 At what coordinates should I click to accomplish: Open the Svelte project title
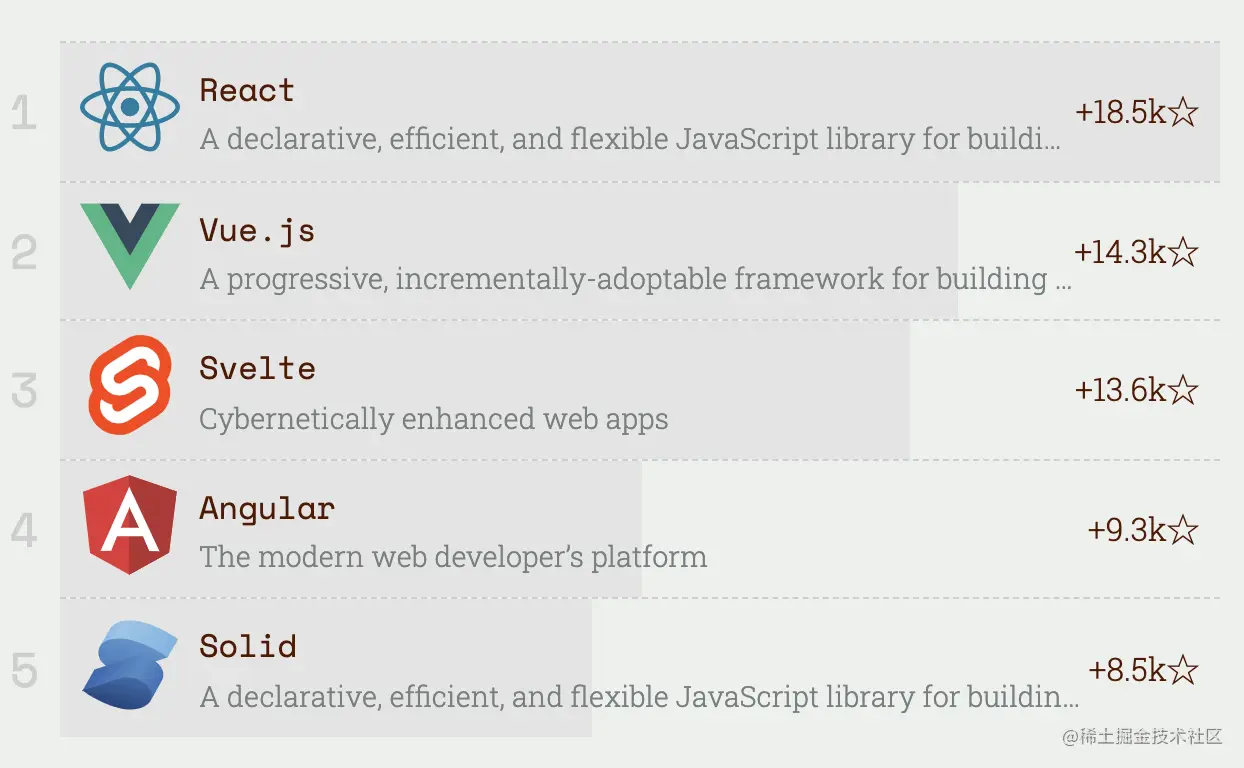tap(257, 368)
